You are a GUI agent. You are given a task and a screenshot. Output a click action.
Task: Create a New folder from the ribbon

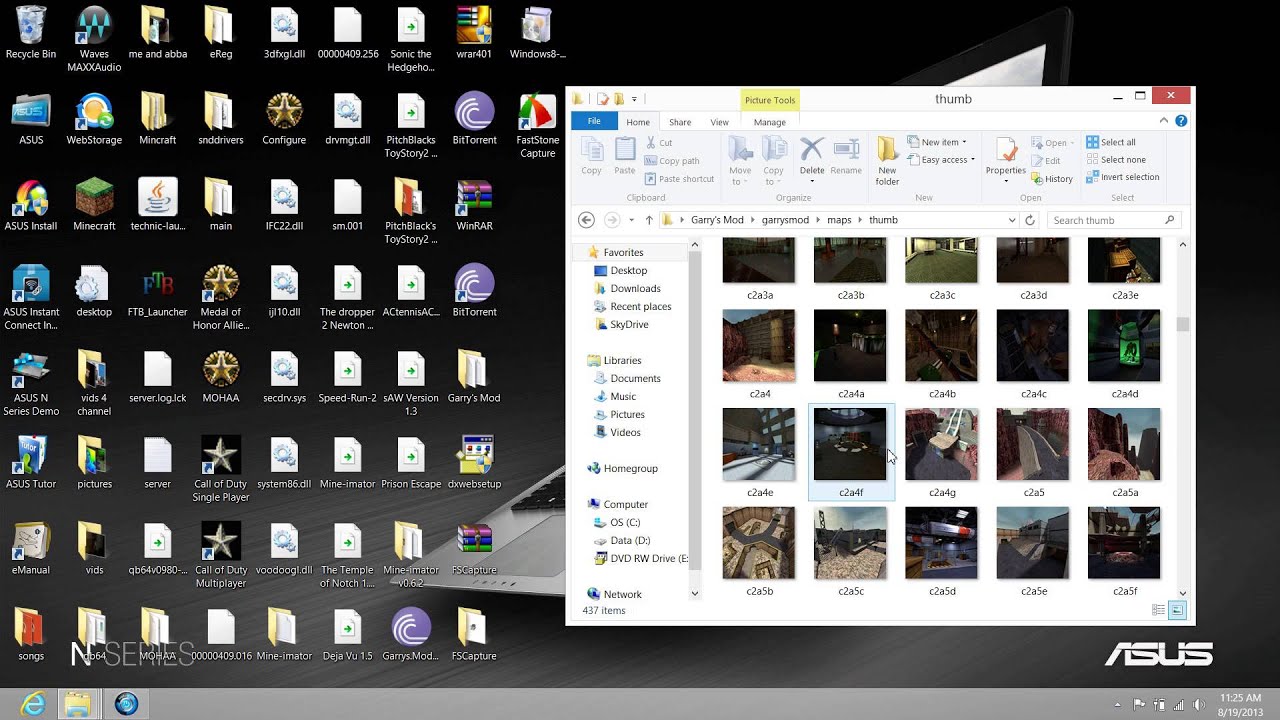point(887,161)
